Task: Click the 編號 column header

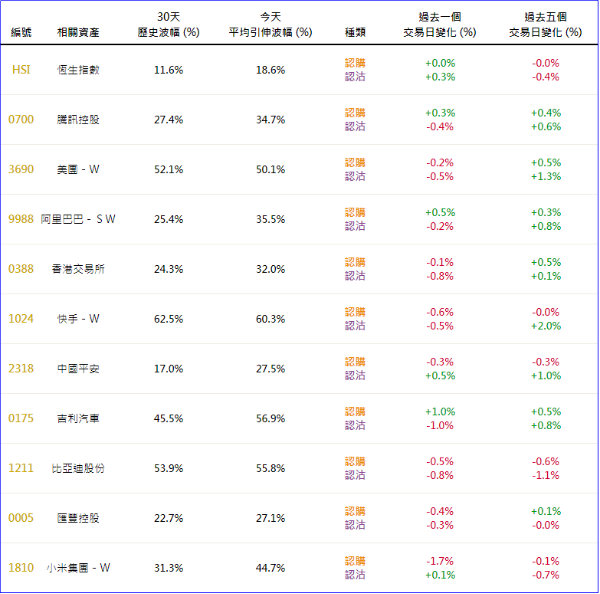Action: (x=21, y=32)
